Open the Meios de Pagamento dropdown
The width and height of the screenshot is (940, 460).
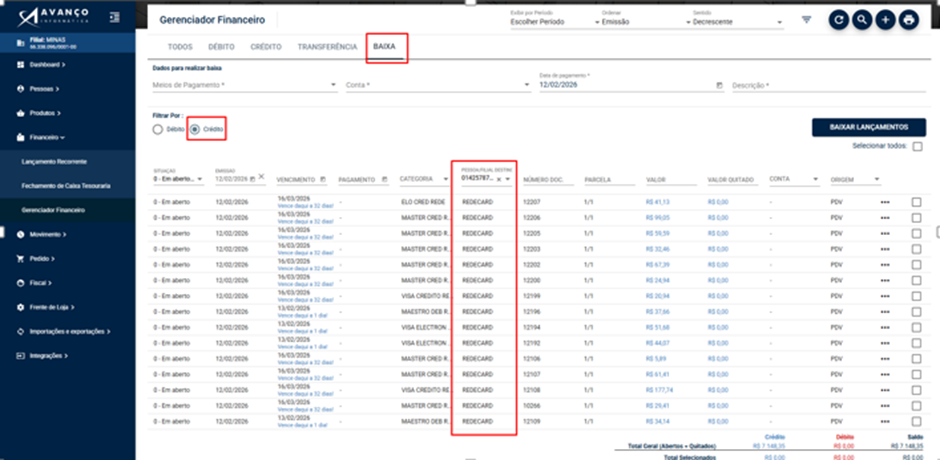coord(245,86)
